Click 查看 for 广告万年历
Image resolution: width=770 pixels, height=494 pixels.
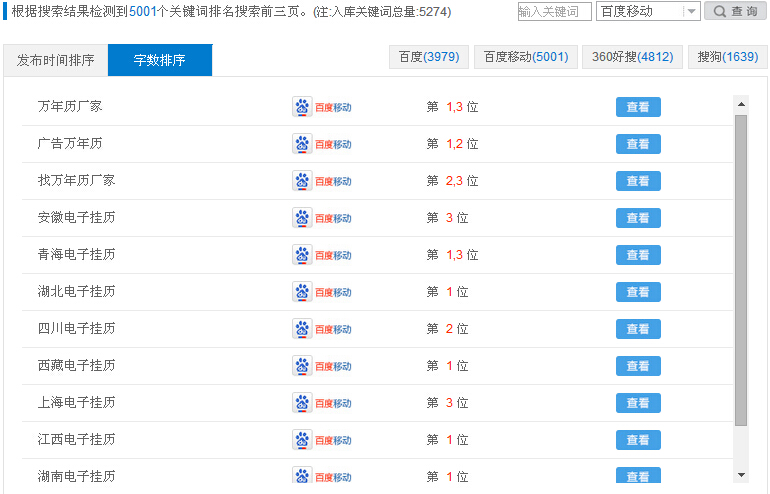(638, 144)
